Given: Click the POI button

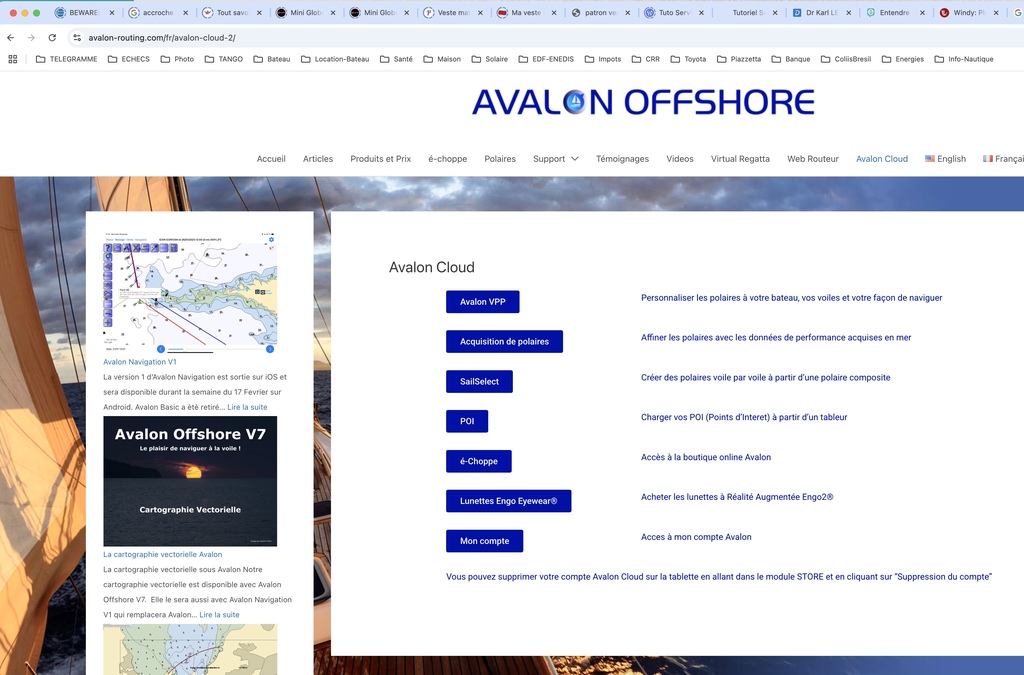Looking at the screenshot, I should click(467, 421).
